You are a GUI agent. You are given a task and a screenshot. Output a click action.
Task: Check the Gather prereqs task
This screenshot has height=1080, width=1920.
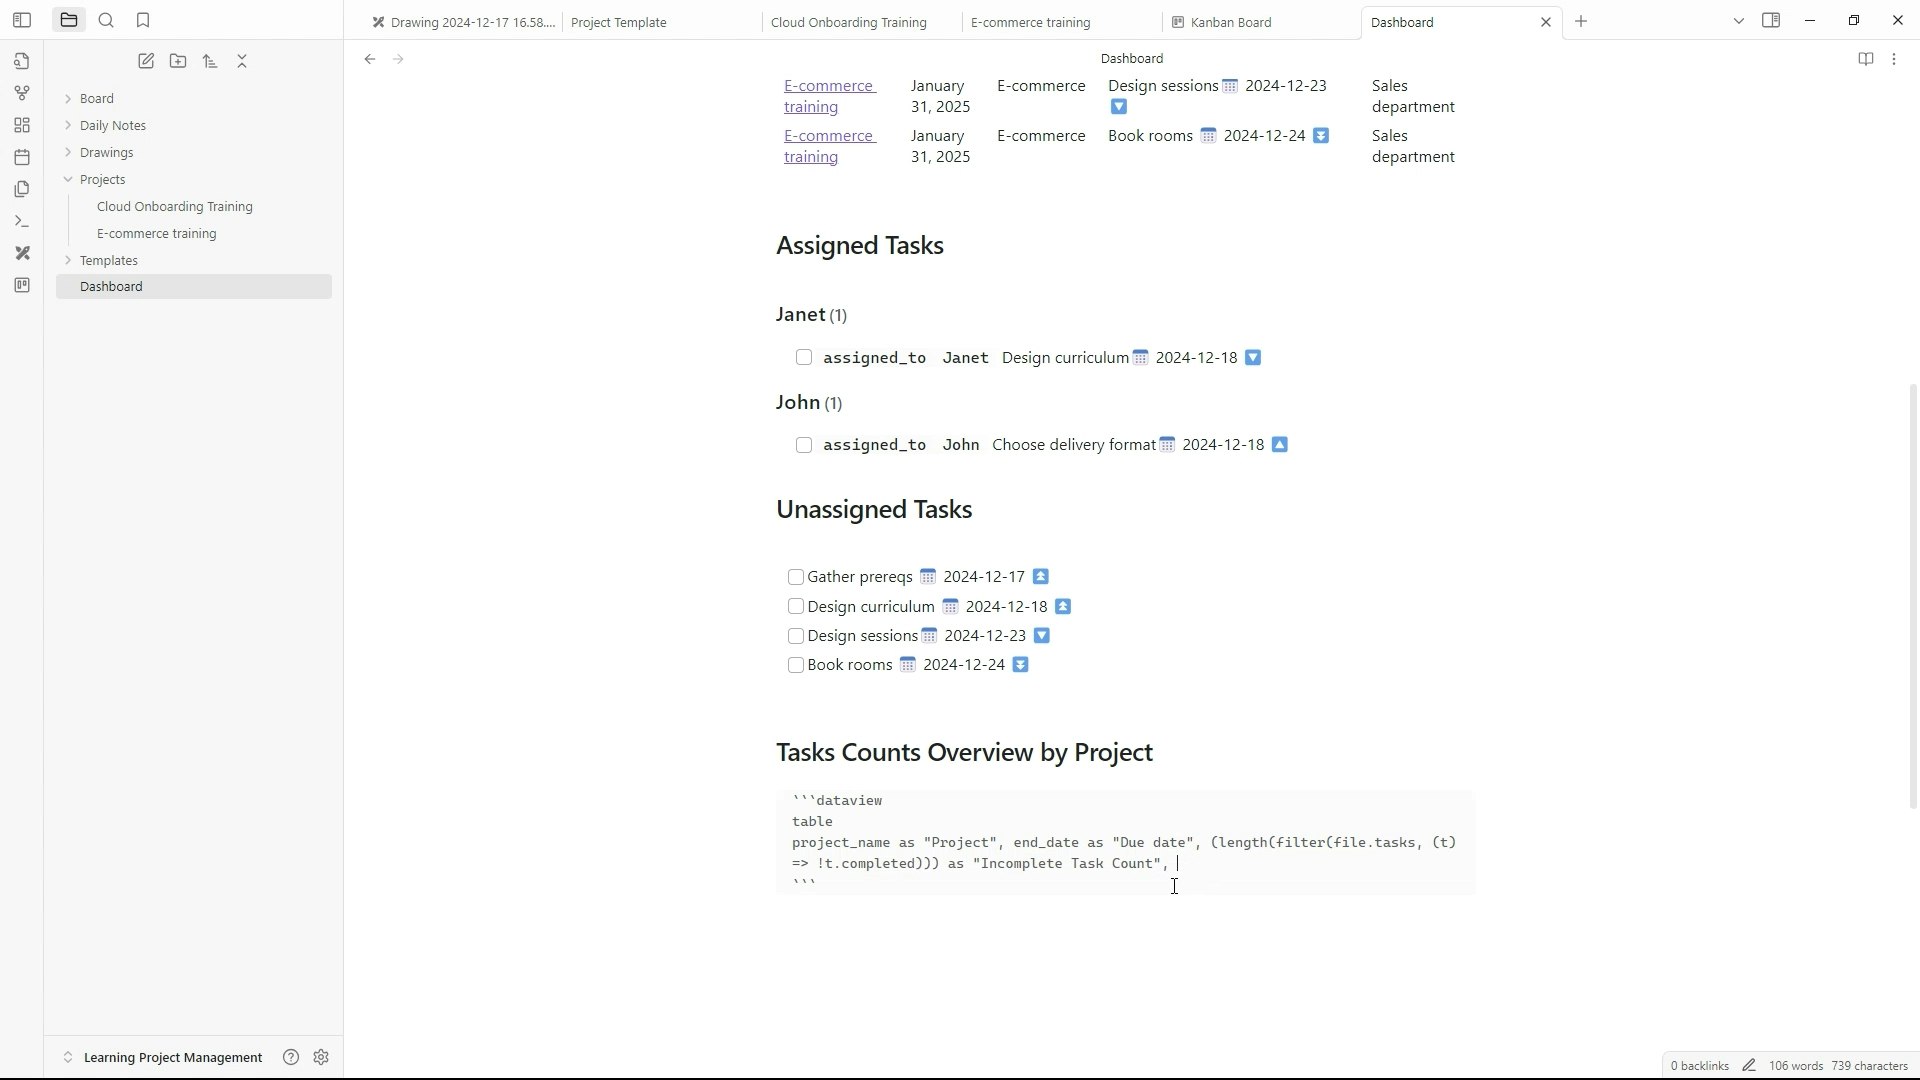click(796, 577)
